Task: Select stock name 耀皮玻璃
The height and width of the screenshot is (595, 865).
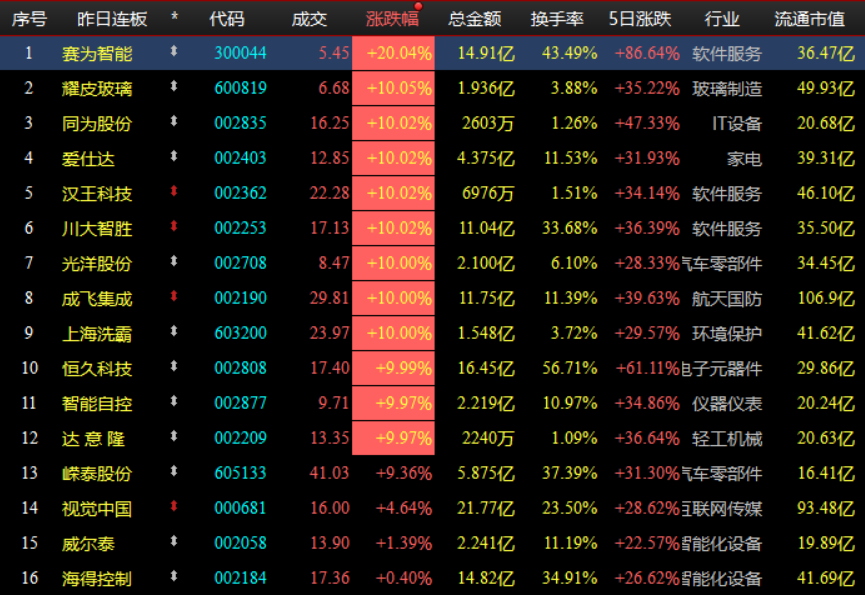Action: pos(97,88)
